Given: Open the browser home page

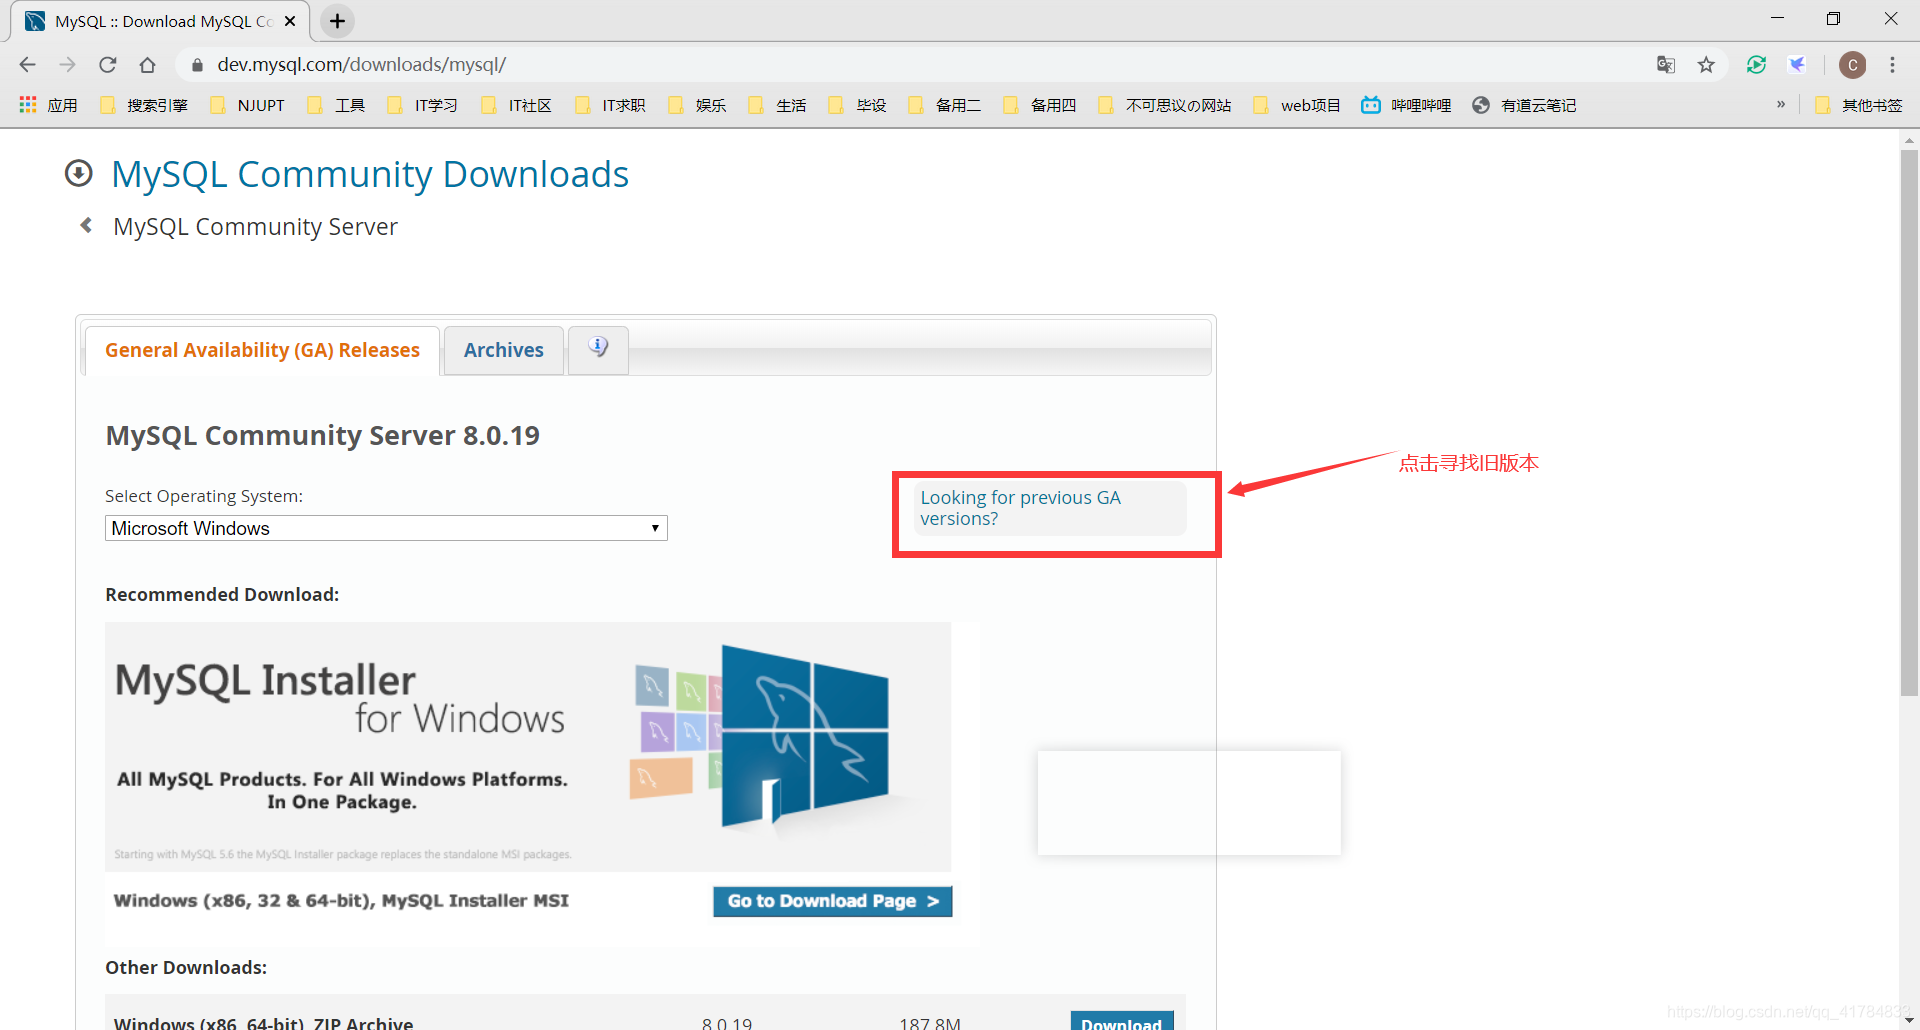Looking at the screenshot, I should [148, 65].
